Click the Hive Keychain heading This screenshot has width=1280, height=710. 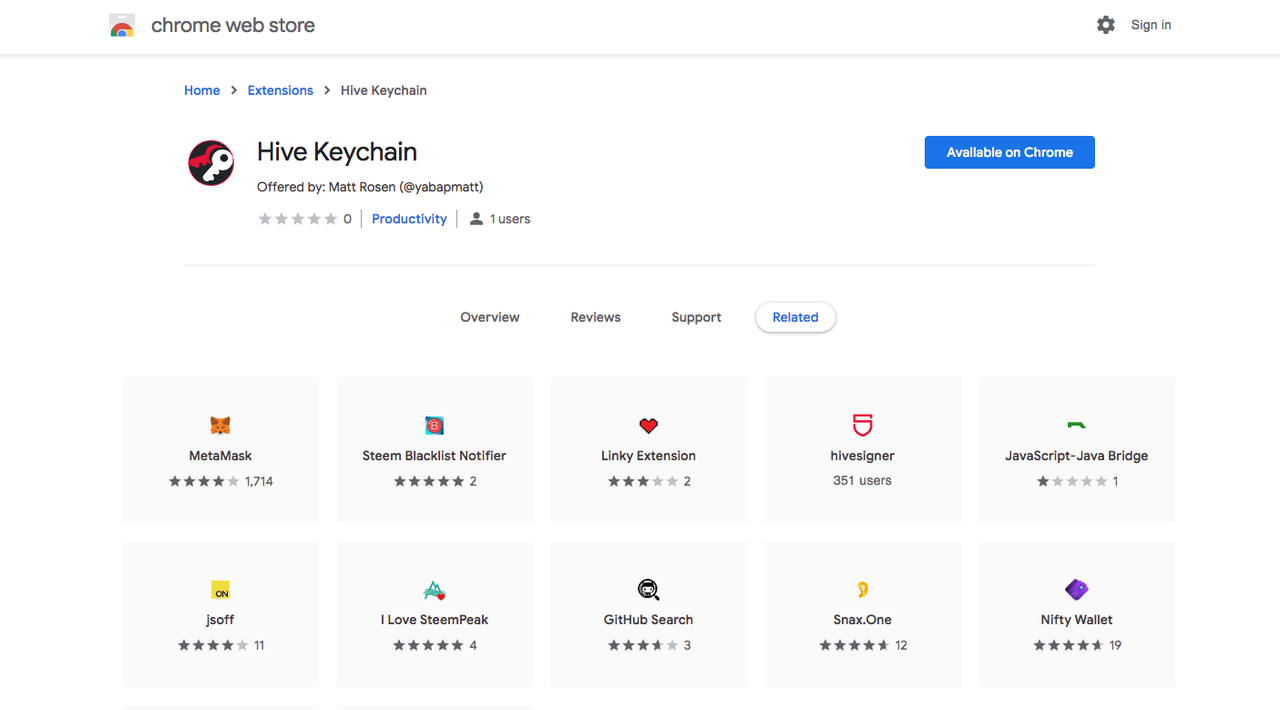click(337, 152)
